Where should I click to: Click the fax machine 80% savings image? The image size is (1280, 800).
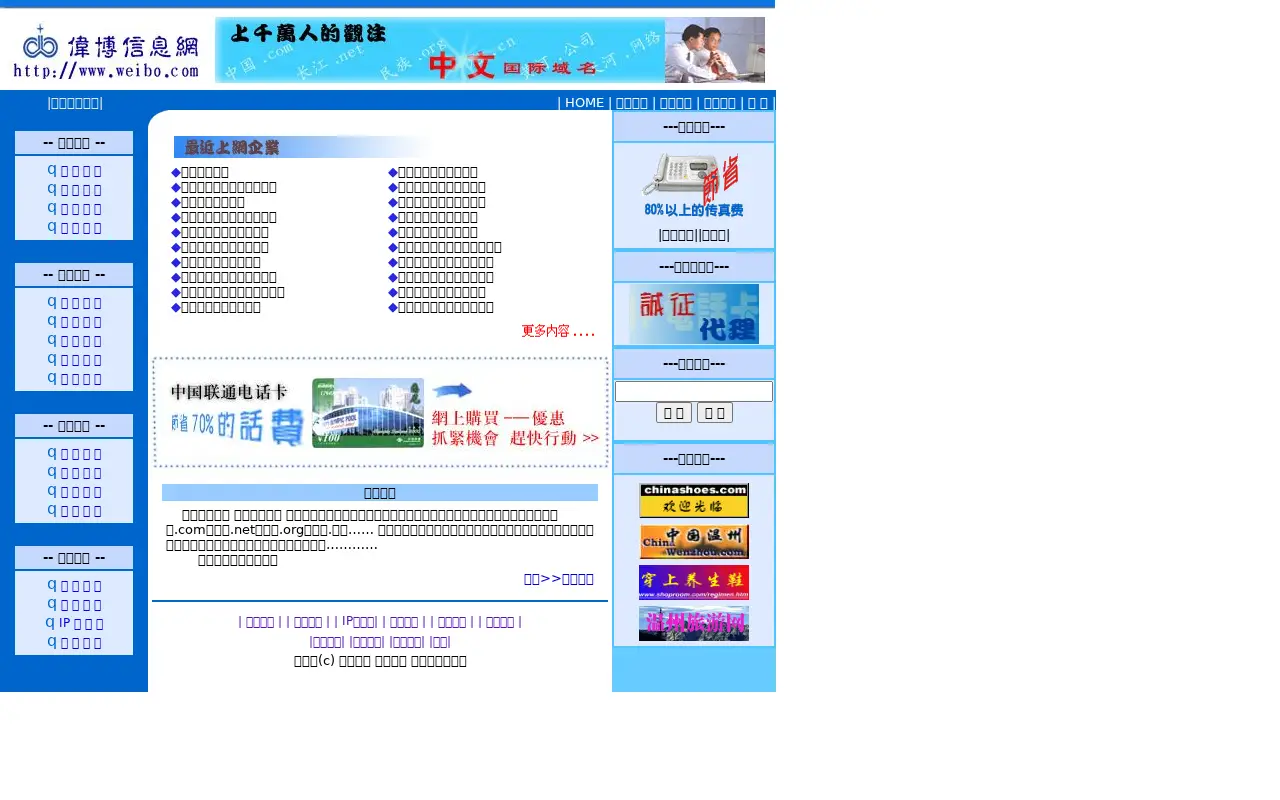click(x=693, y=185)
